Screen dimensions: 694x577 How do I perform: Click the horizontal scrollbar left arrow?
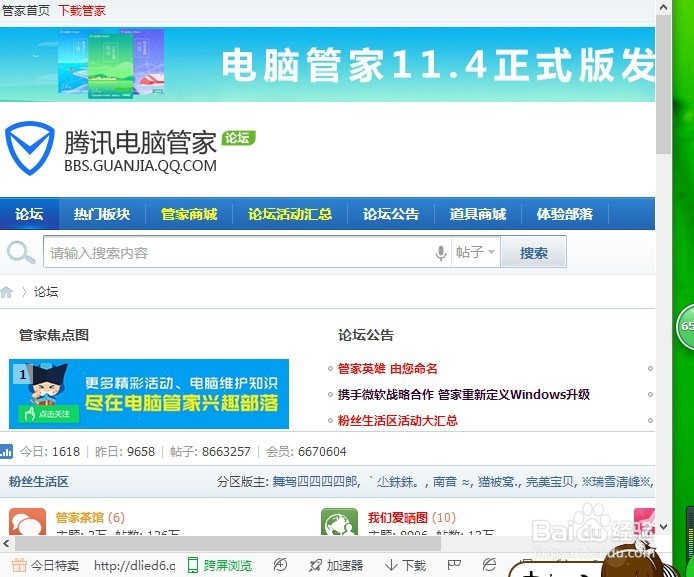tap(6, 543)
